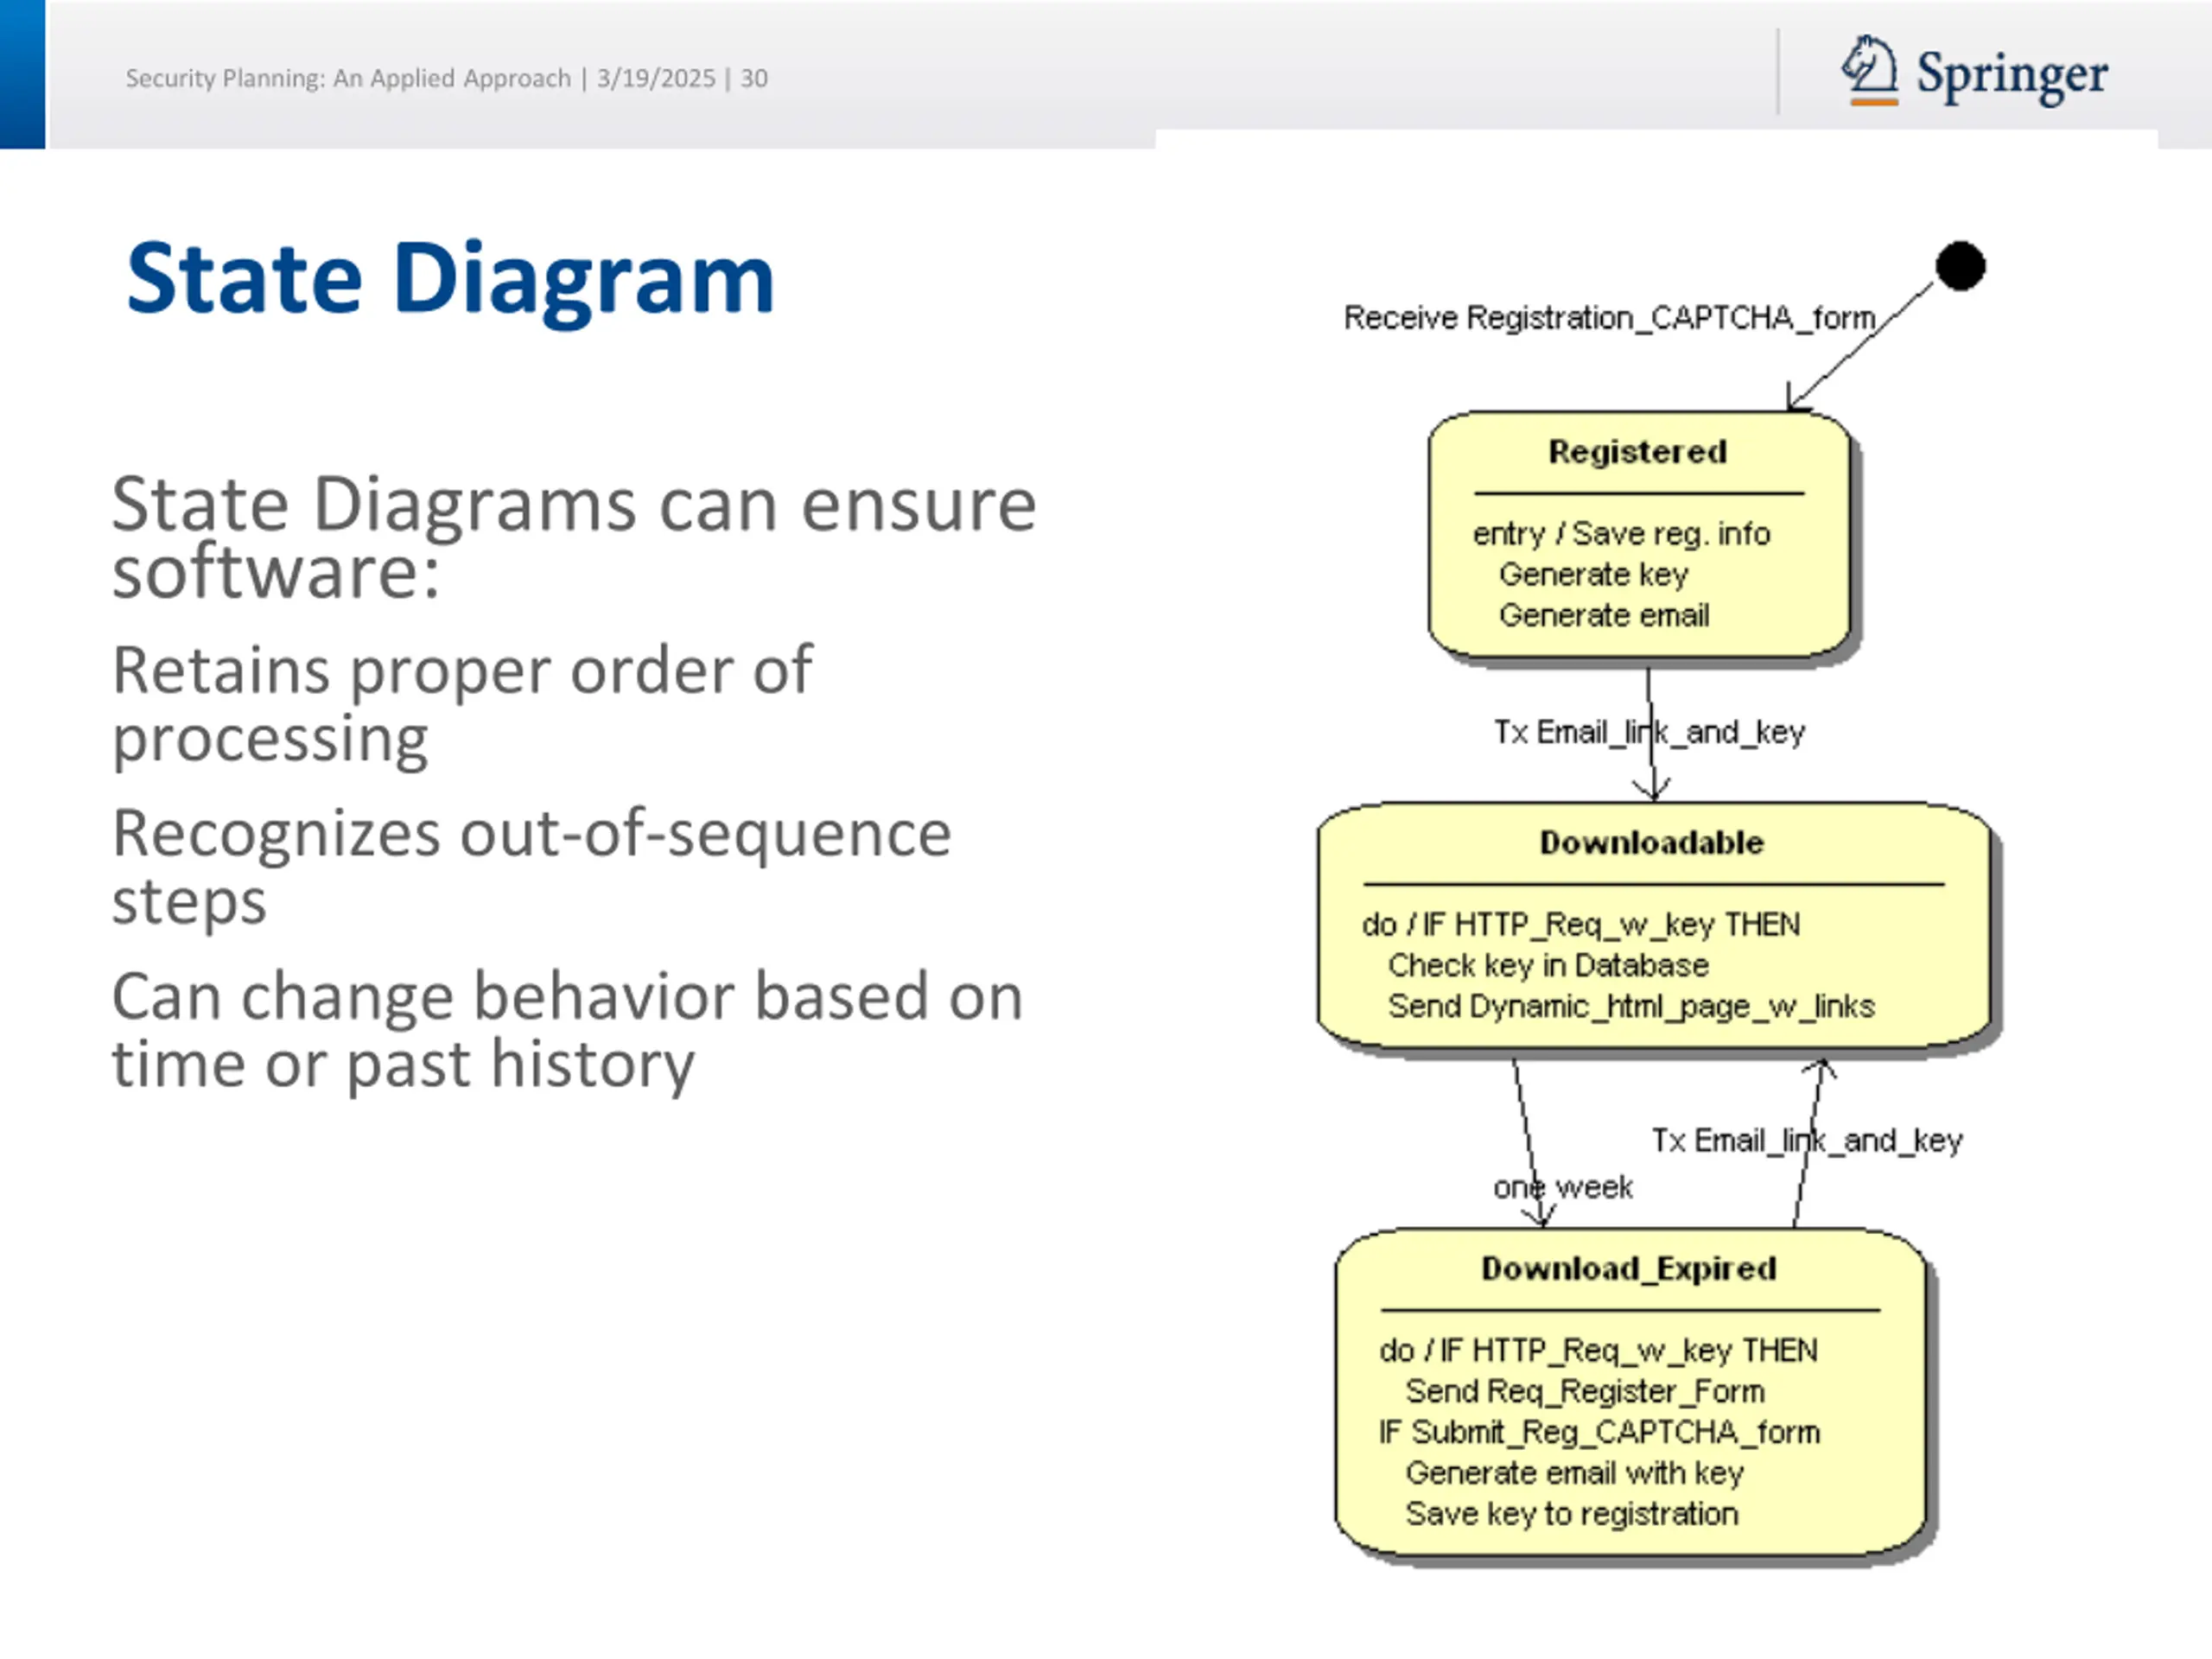Click the "Receive Registration_CAPTCHA_form" transition label

tap(1609, 318)
